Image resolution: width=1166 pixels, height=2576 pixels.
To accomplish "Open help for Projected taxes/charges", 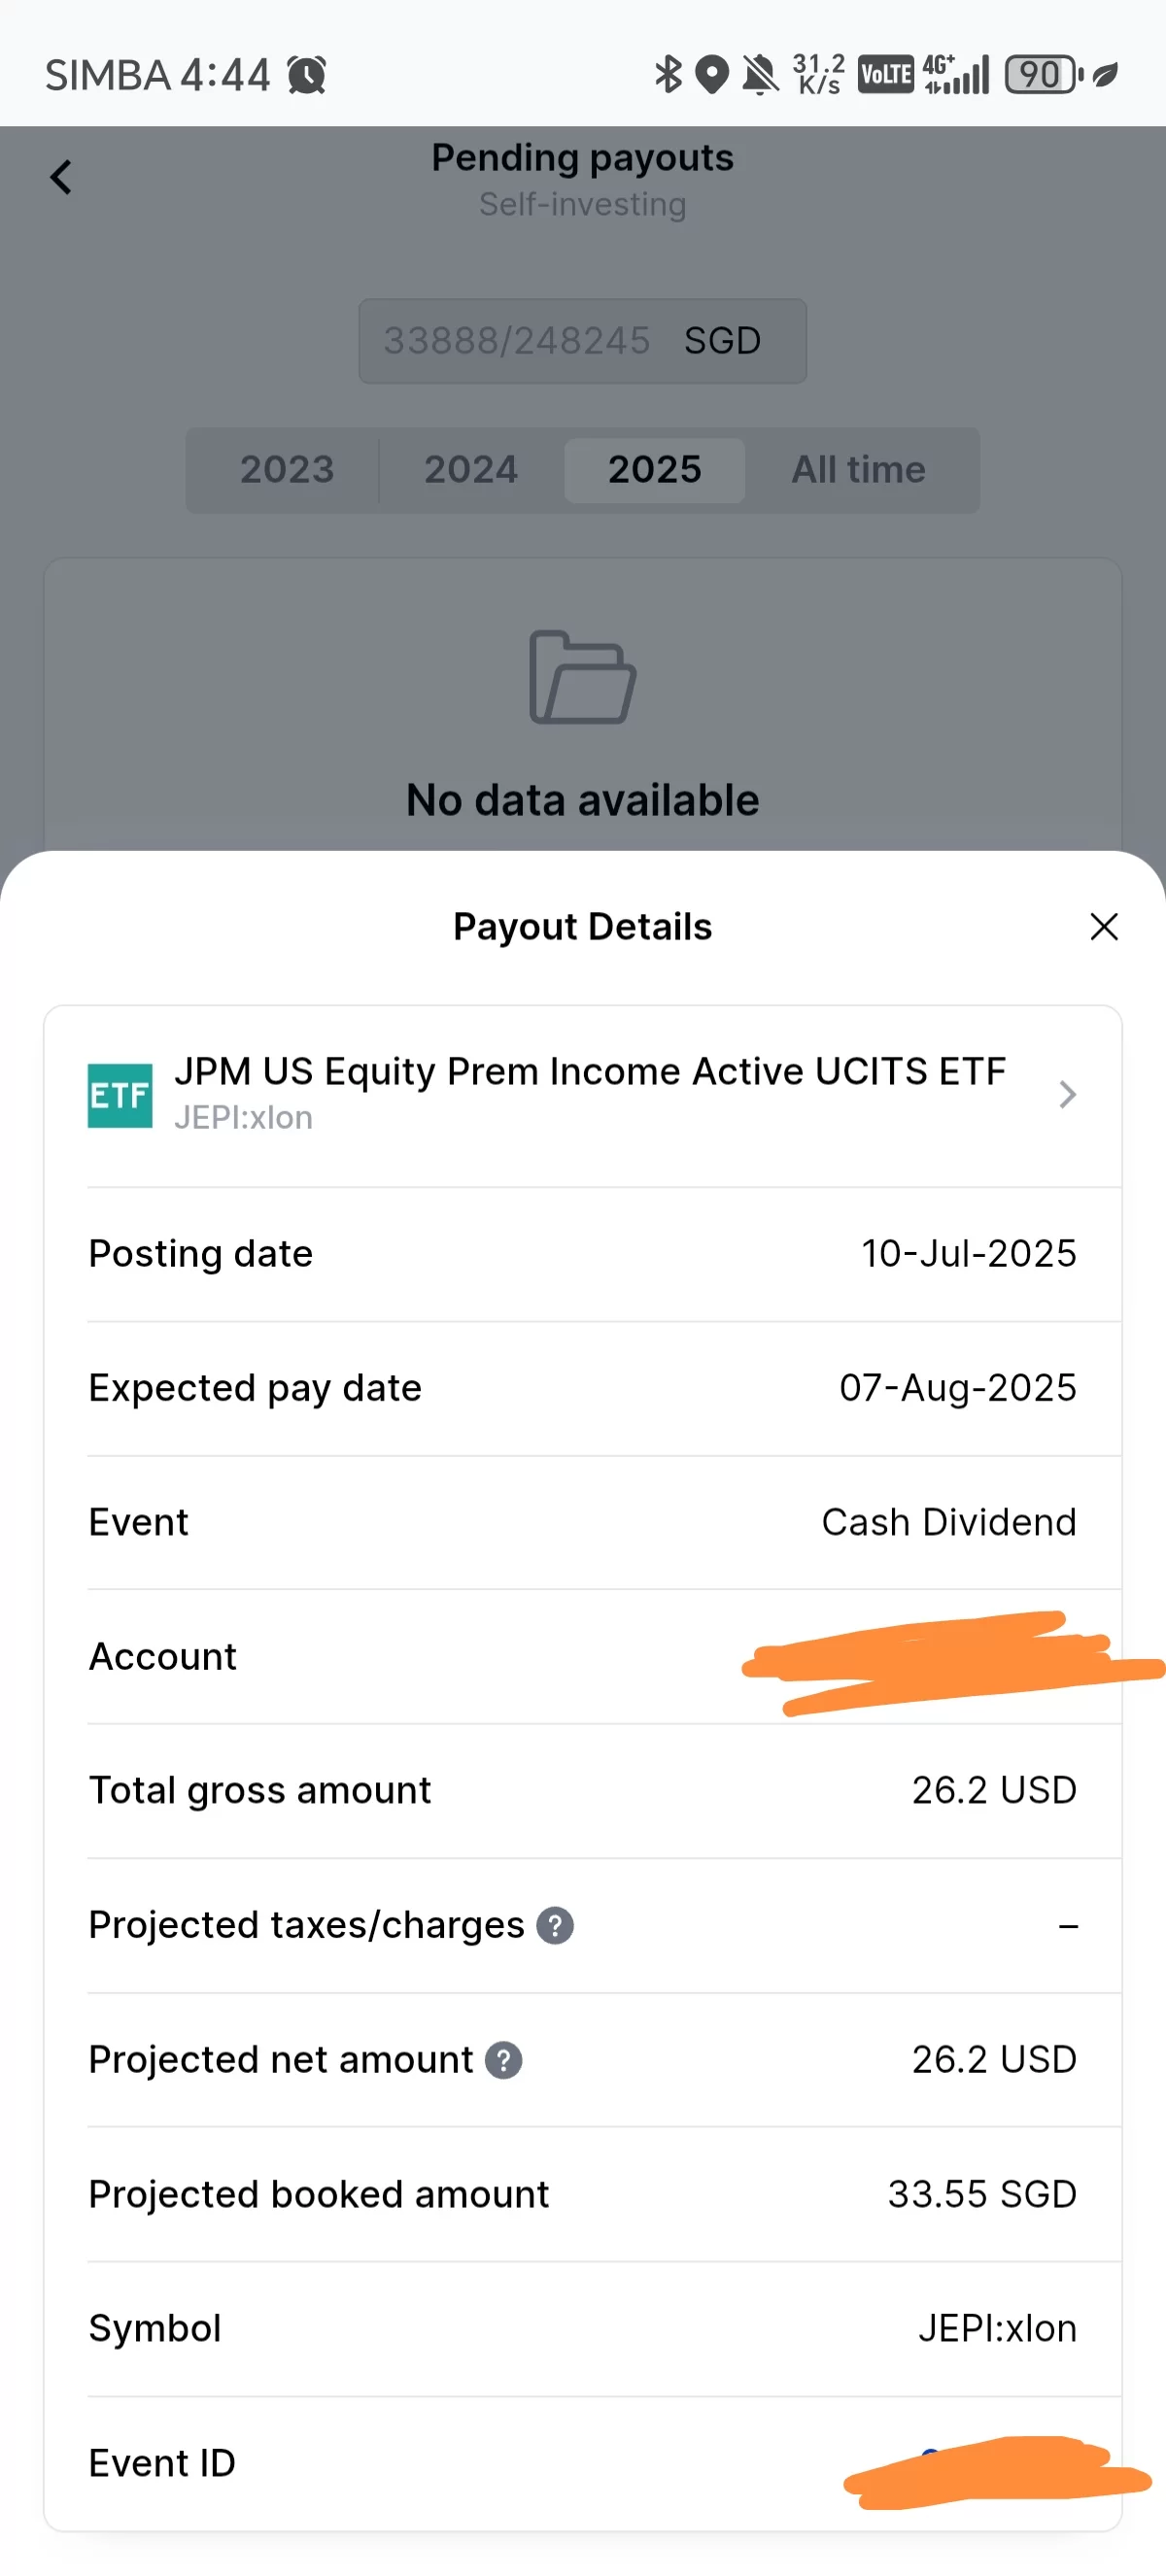I will 555,1925.
